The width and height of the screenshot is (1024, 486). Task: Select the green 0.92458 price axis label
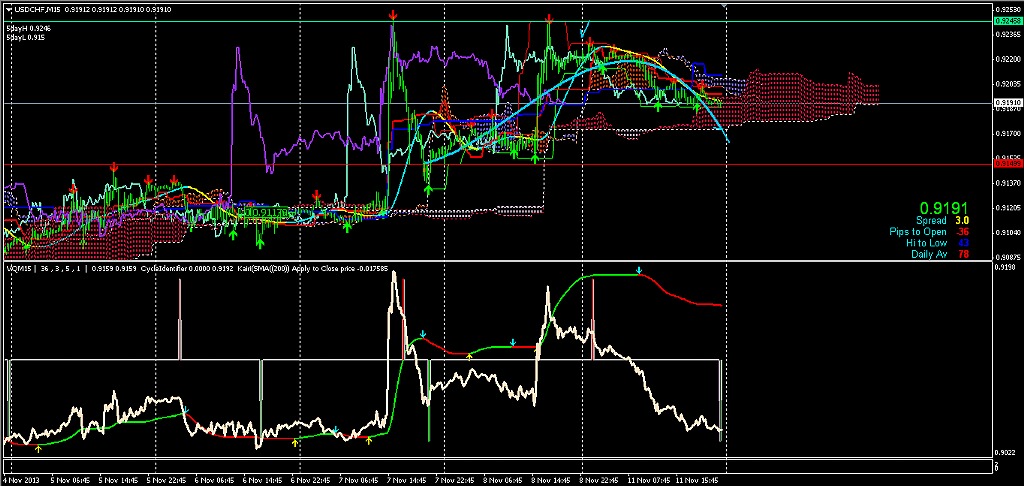(x=1007, y=21)
